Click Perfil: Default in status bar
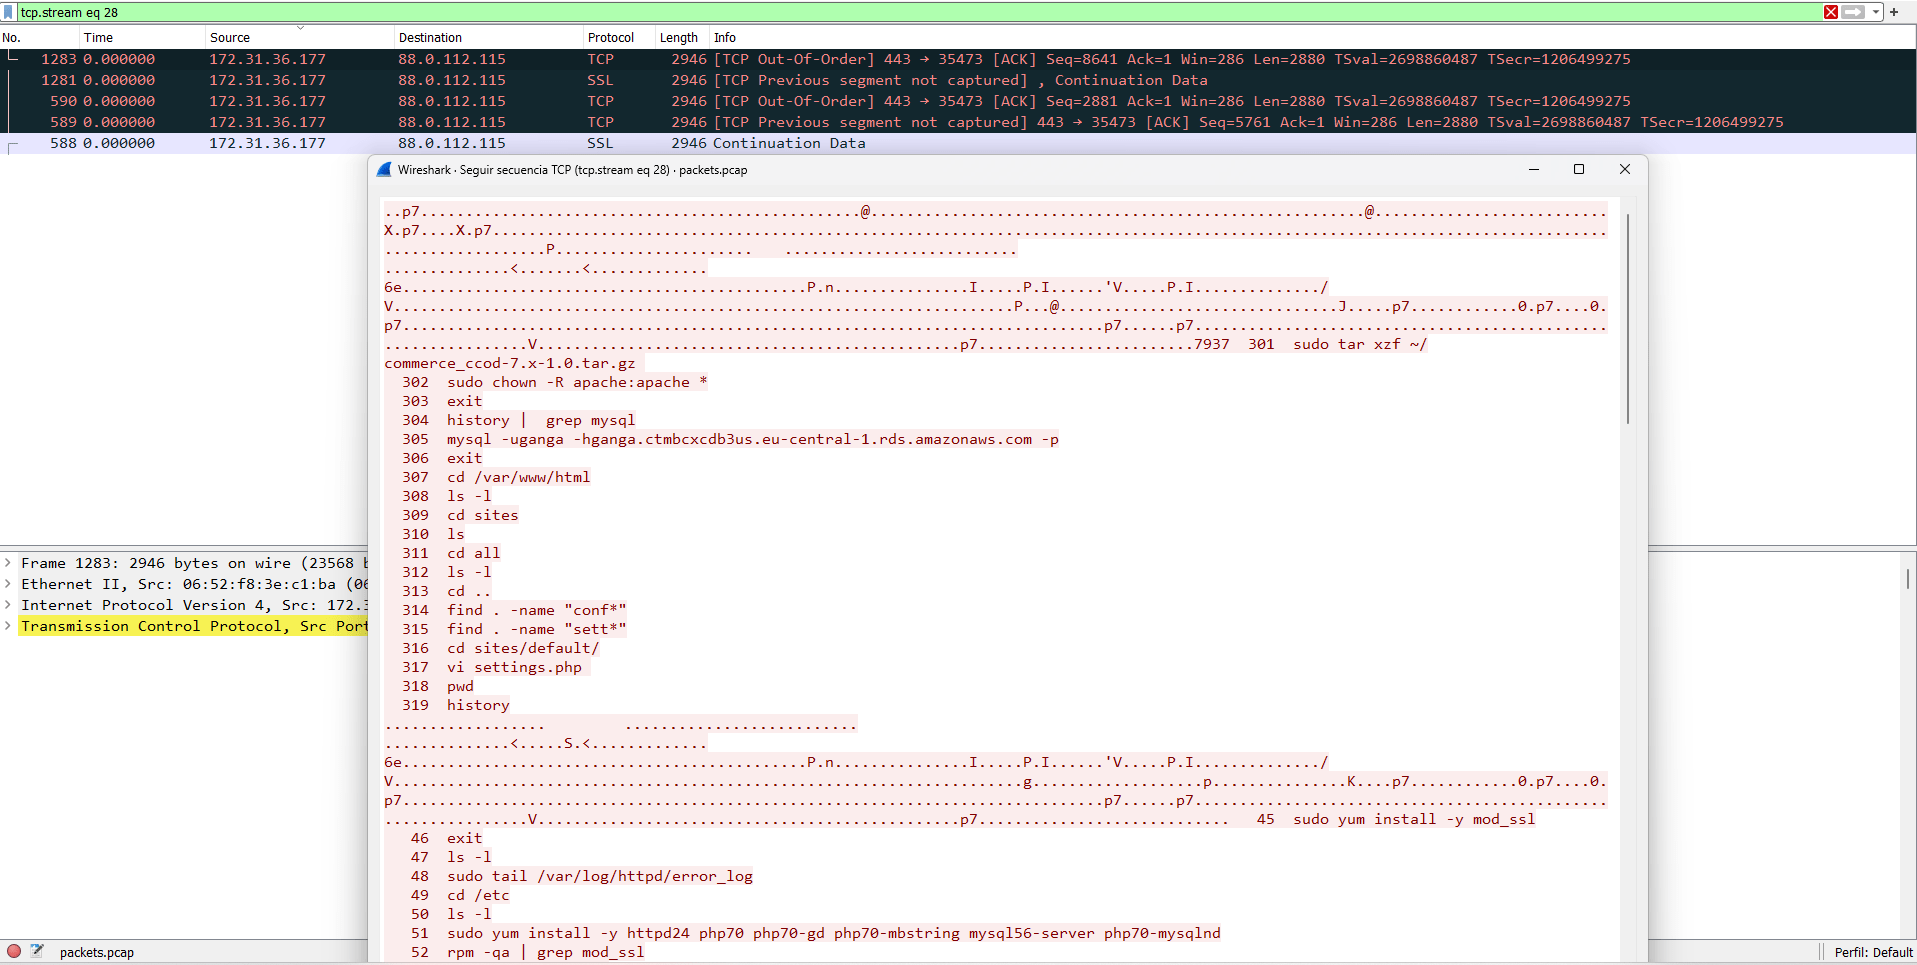This screenshot has width=1917, height=965. point(1873,952)
